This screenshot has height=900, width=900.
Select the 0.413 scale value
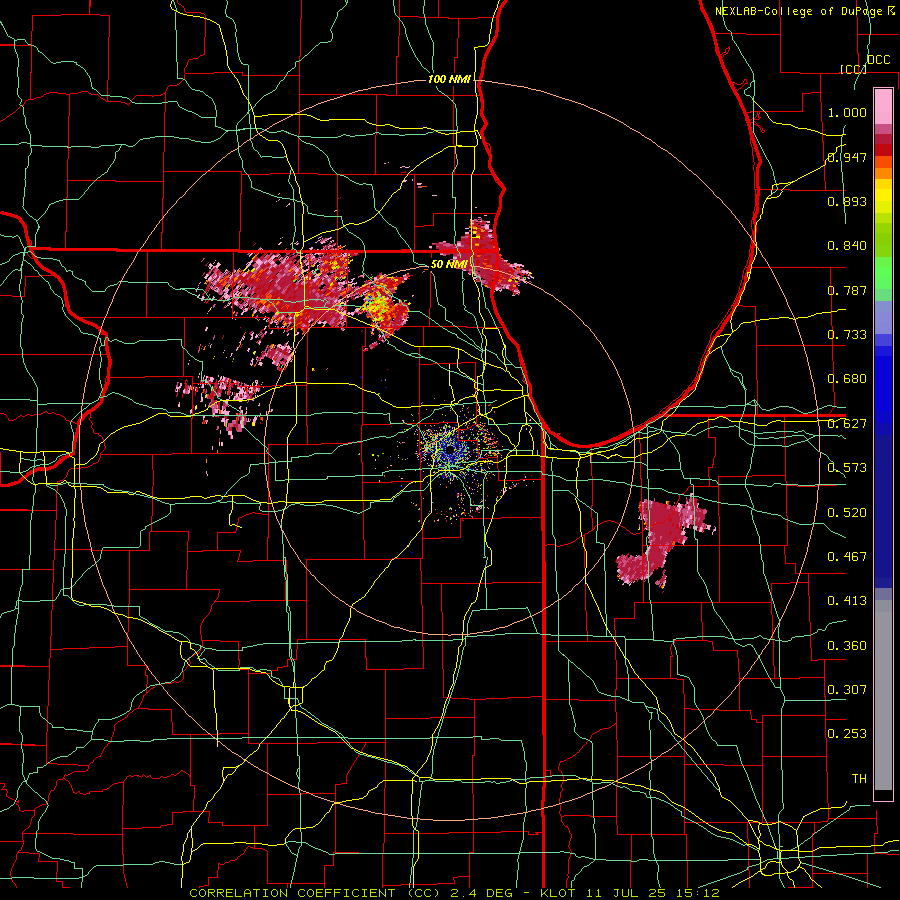(847, 601)
